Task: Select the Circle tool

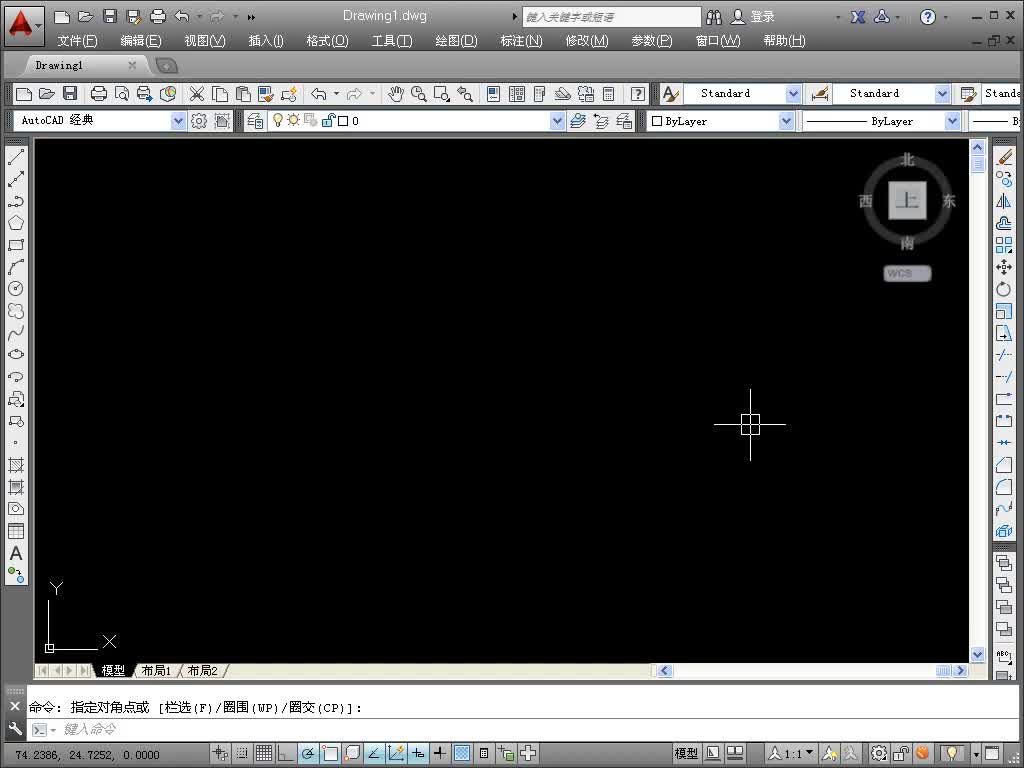Action: (16, 289)
